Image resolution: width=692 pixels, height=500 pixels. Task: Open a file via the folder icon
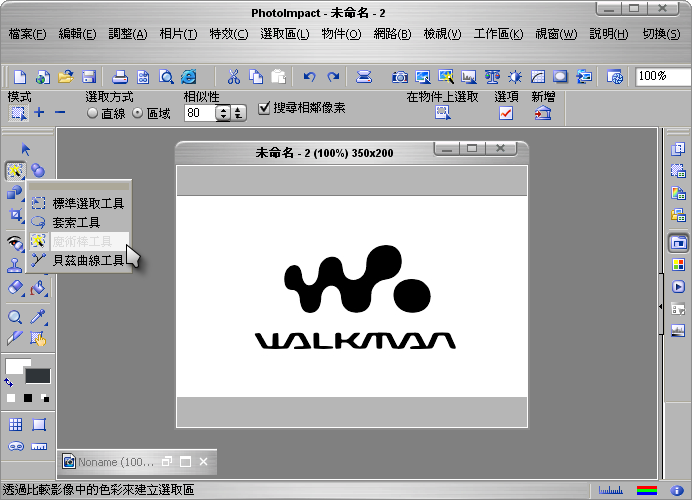coord(65,77)
